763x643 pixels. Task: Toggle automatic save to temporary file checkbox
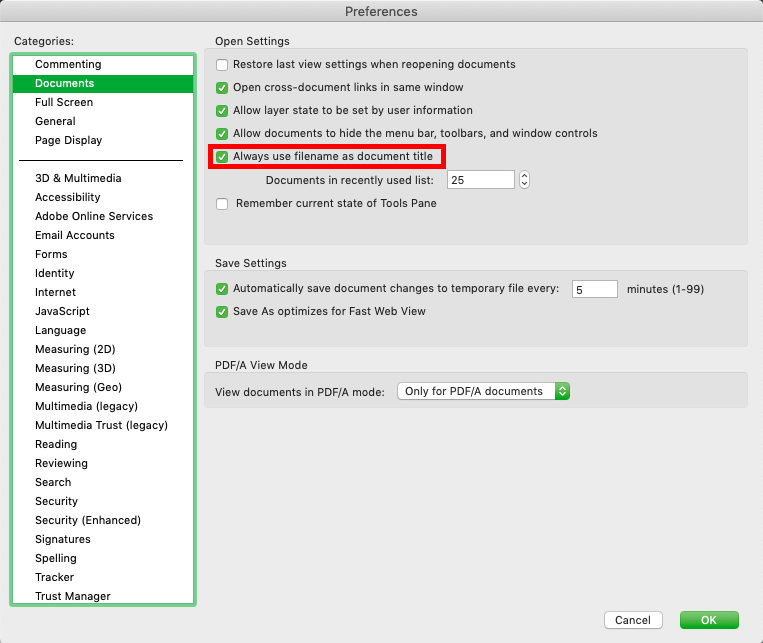(222, 289)
